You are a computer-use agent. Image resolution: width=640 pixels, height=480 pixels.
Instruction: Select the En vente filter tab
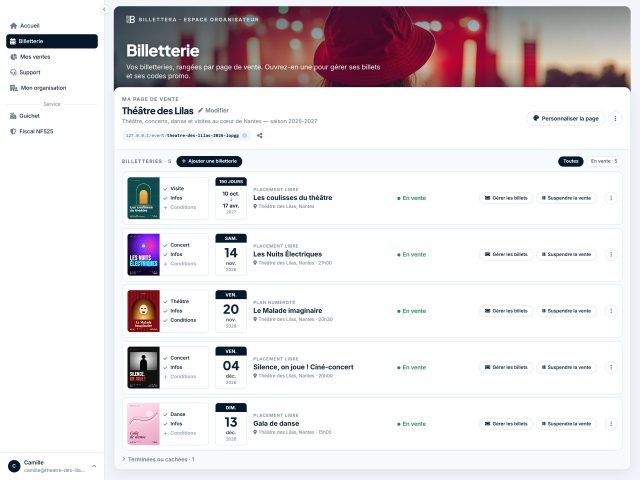(604, 161)
